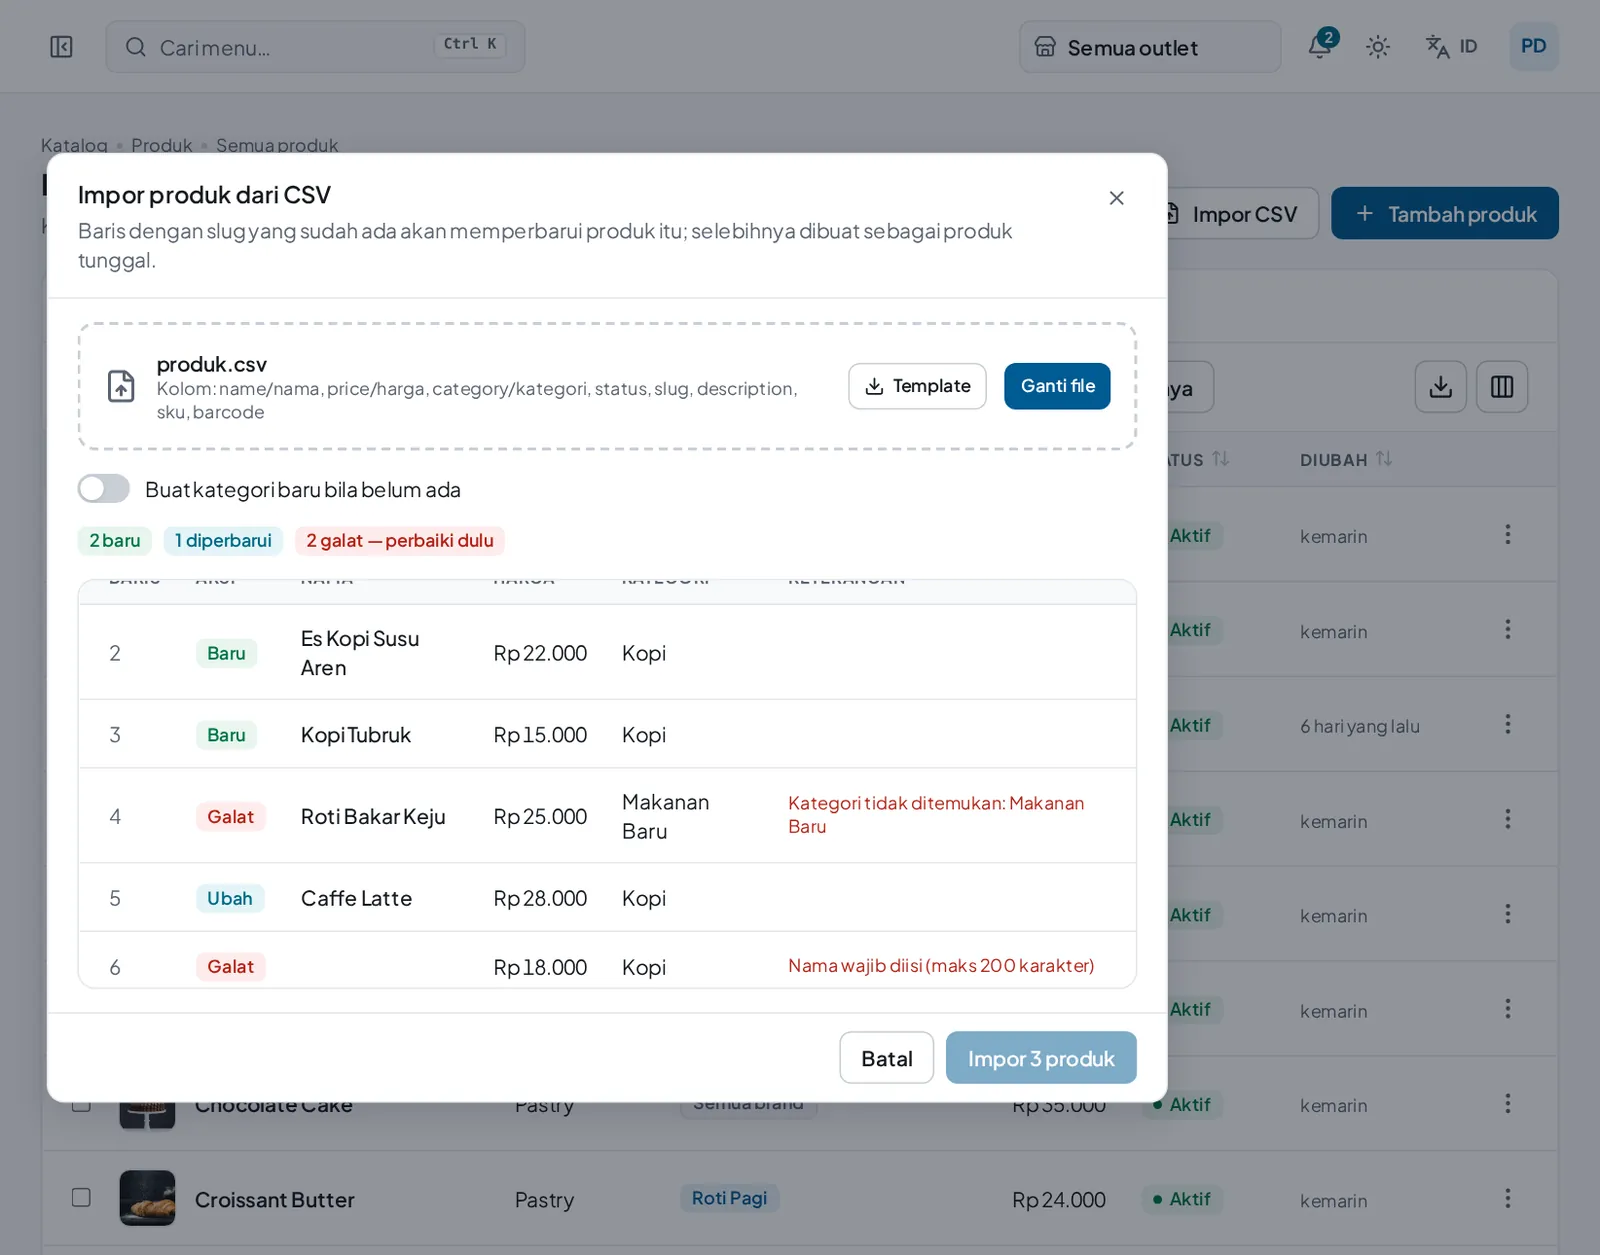Screen dimensions: 1600x1255
Task: Click the Rp 28.000 price cell
Action: [540, 898]
